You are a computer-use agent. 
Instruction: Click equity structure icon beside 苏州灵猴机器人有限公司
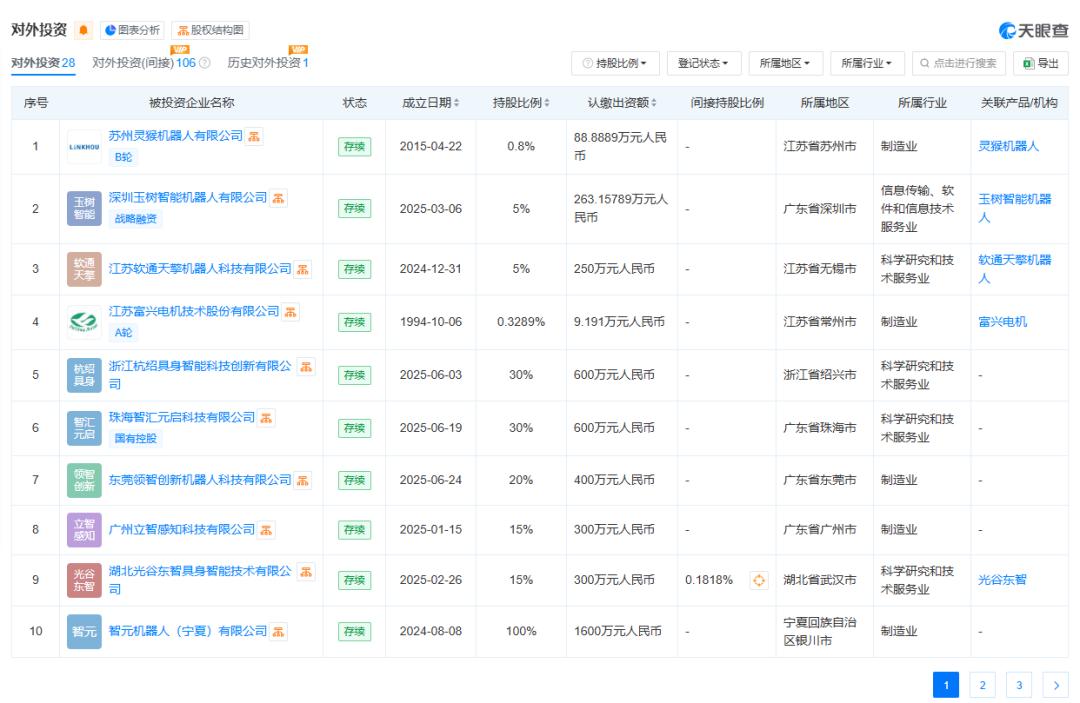(x=255, y=137)
